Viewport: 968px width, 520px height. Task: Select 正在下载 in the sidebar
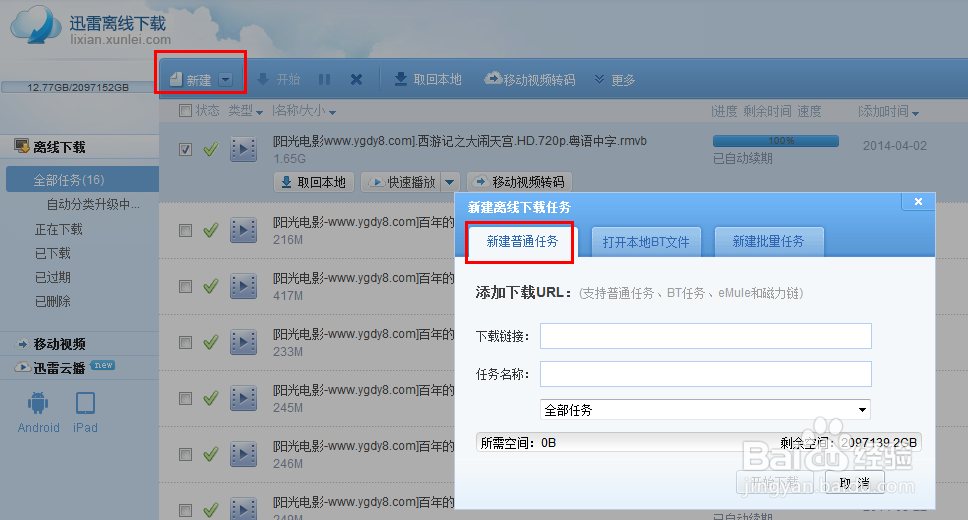[x=59, y=230]
